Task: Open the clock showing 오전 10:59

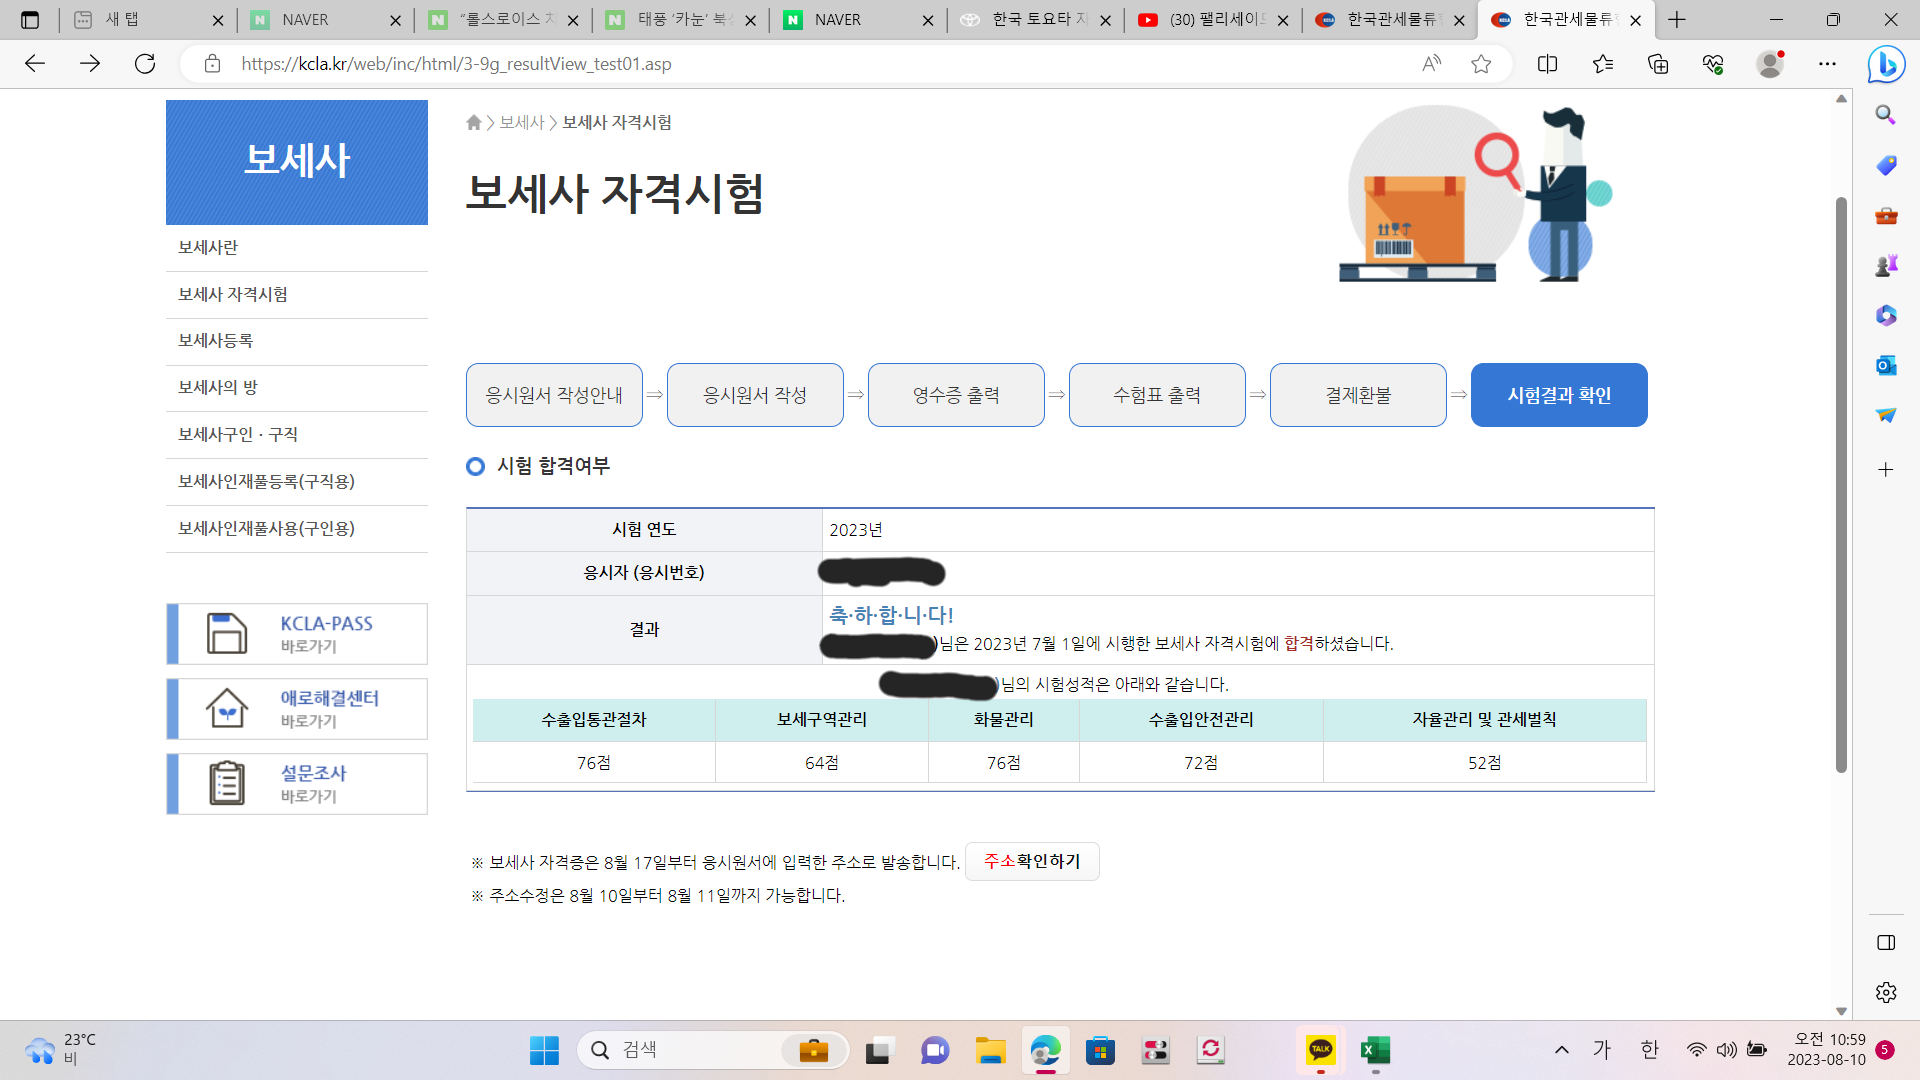Action: [x=1827, y=1050]
